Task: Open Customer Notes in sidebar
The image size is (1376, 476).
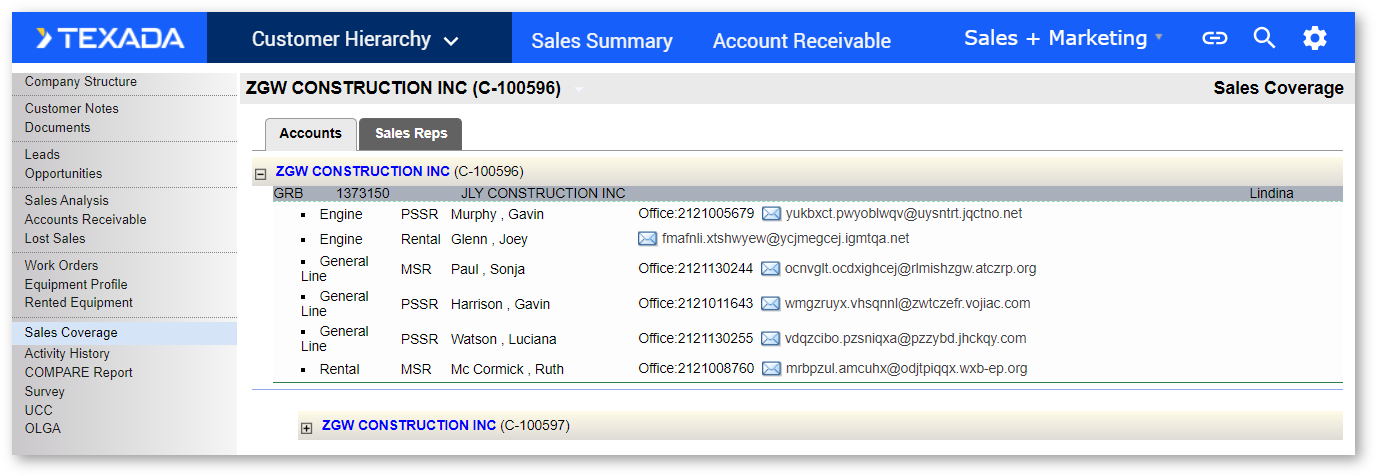Action: (72, 108)
